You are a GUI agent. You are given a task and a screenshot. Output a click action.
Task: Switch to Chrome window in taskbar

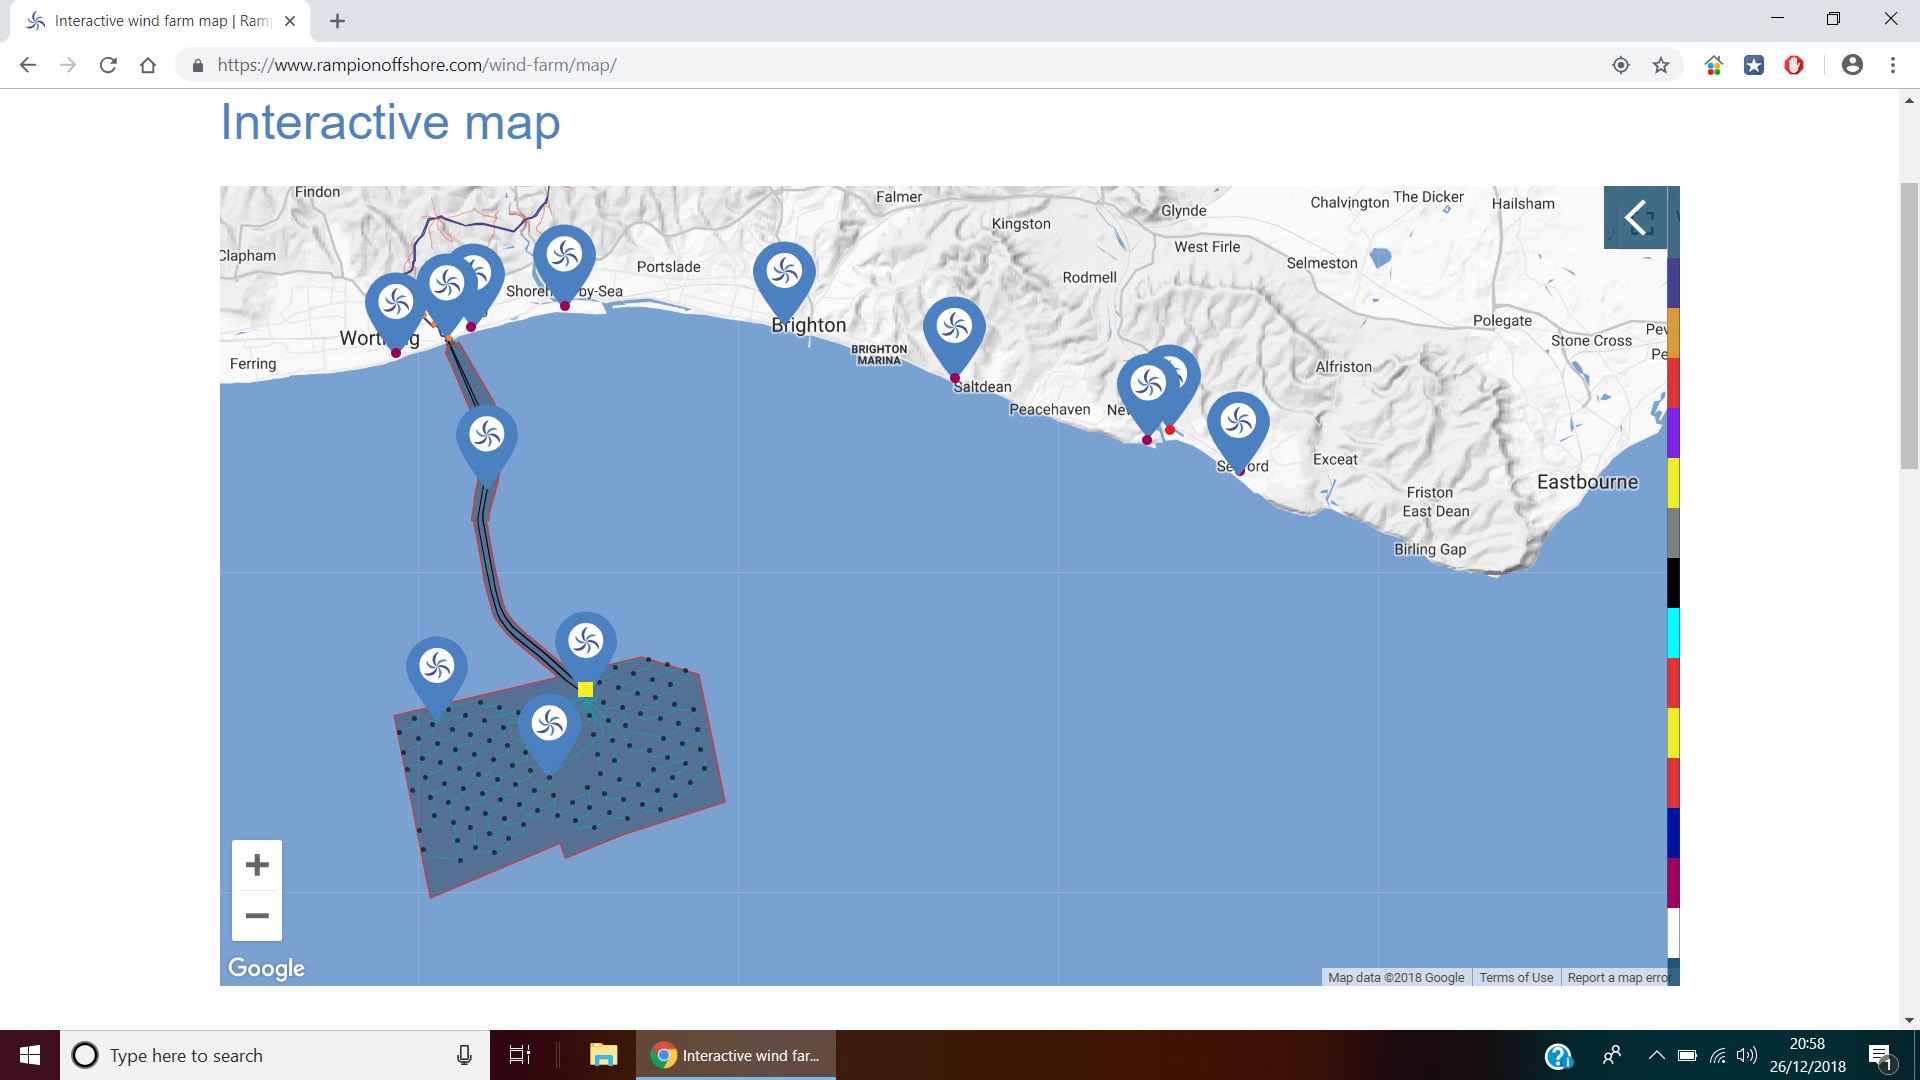click(x=736, y=1055)
